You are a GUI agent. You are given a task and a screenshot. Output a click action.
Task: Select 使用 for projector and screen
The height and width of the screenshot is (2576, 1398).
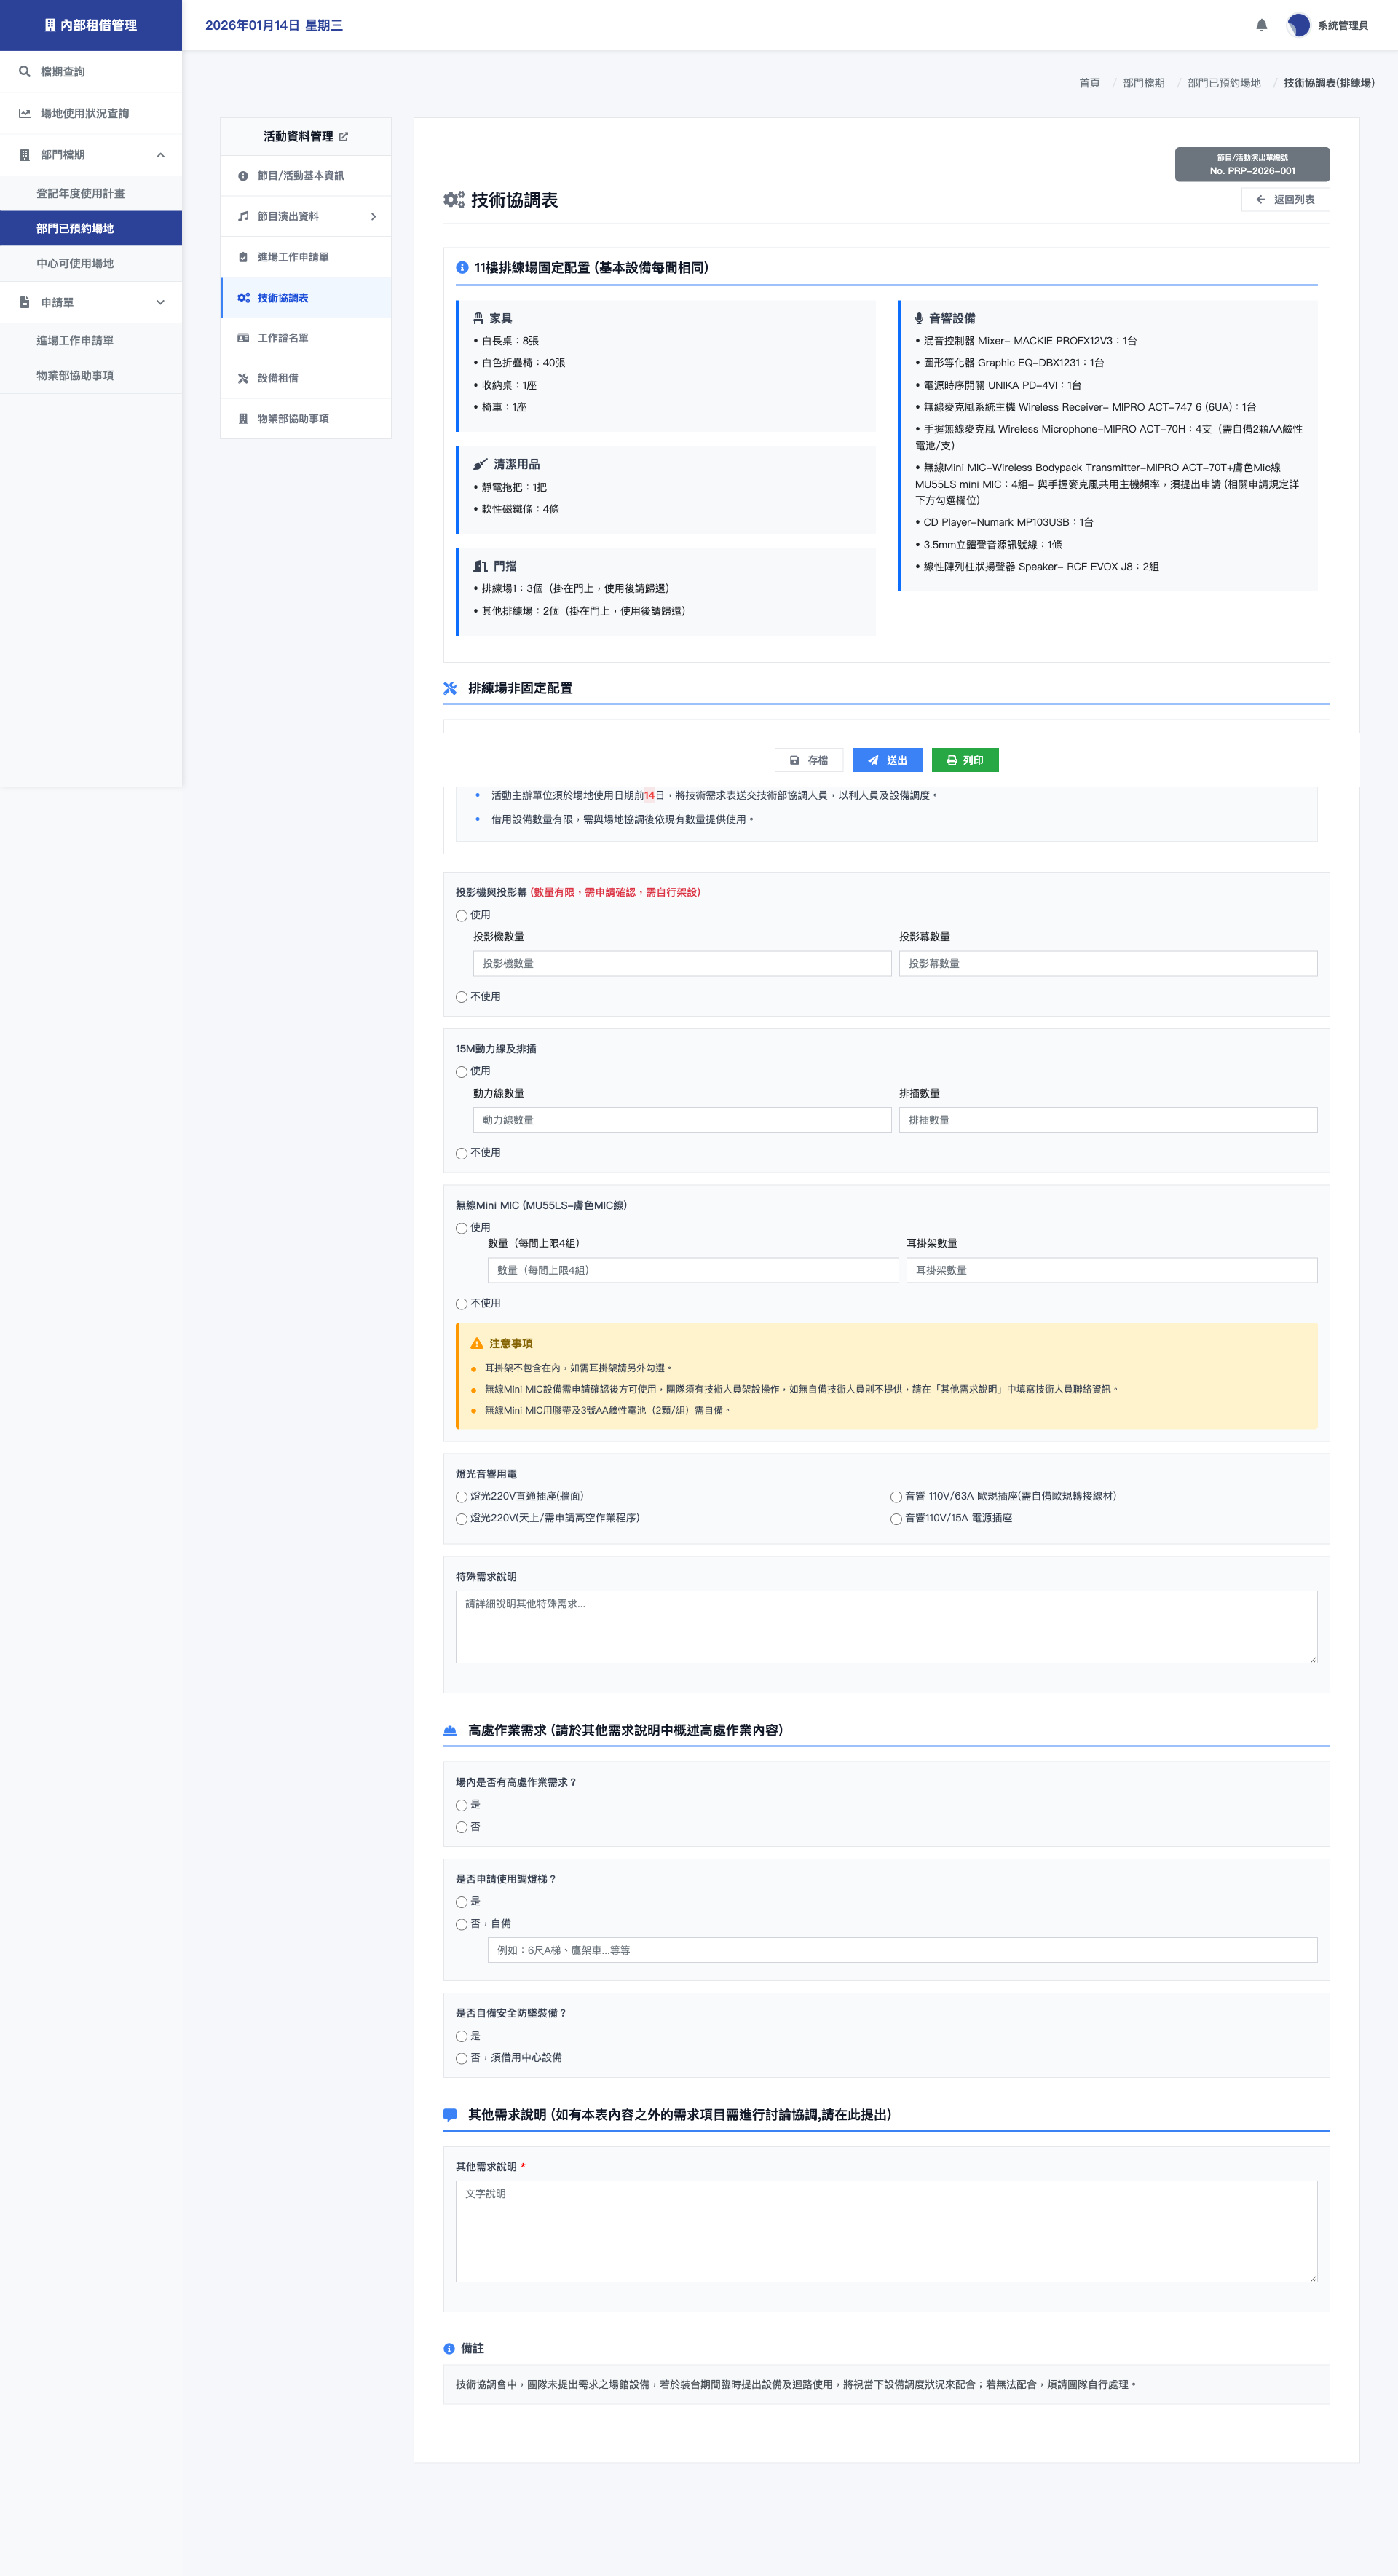pyautogui.click(x=462, y=916)
